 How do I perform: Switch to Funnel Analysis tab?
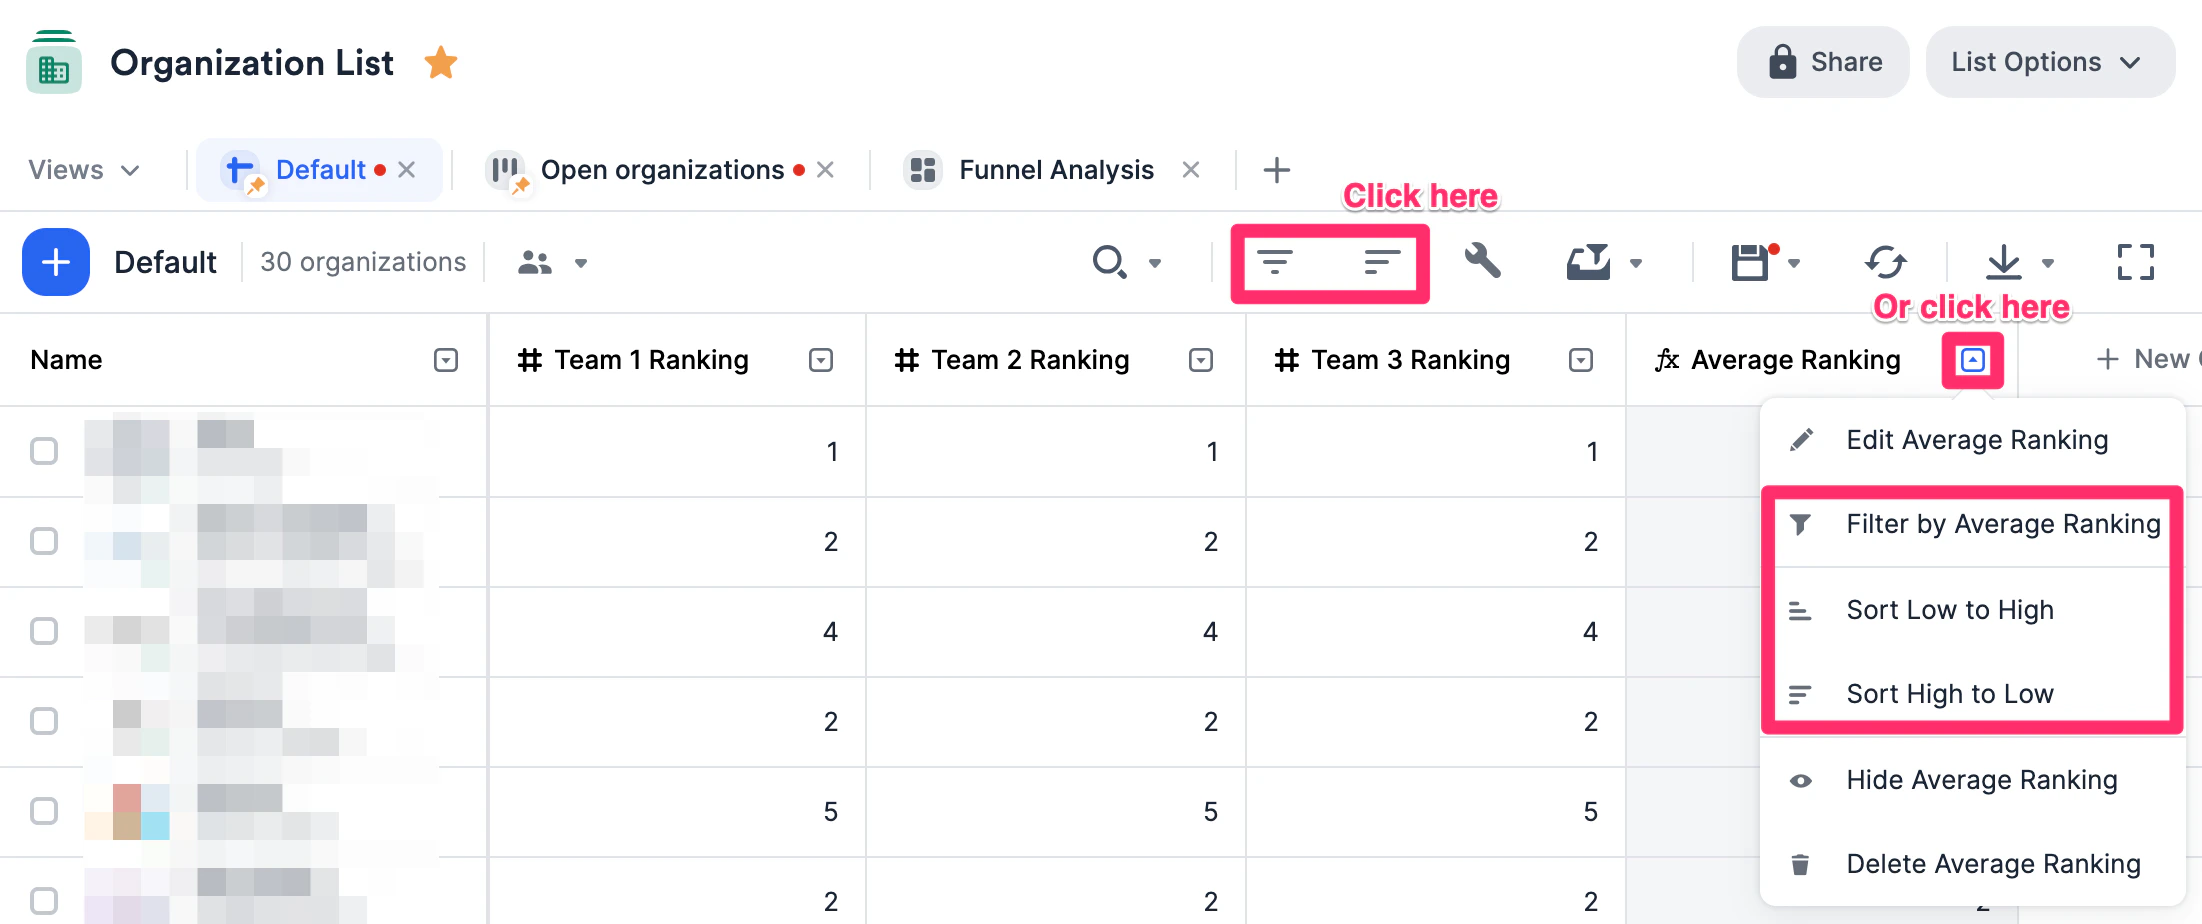pos(1056,170)
